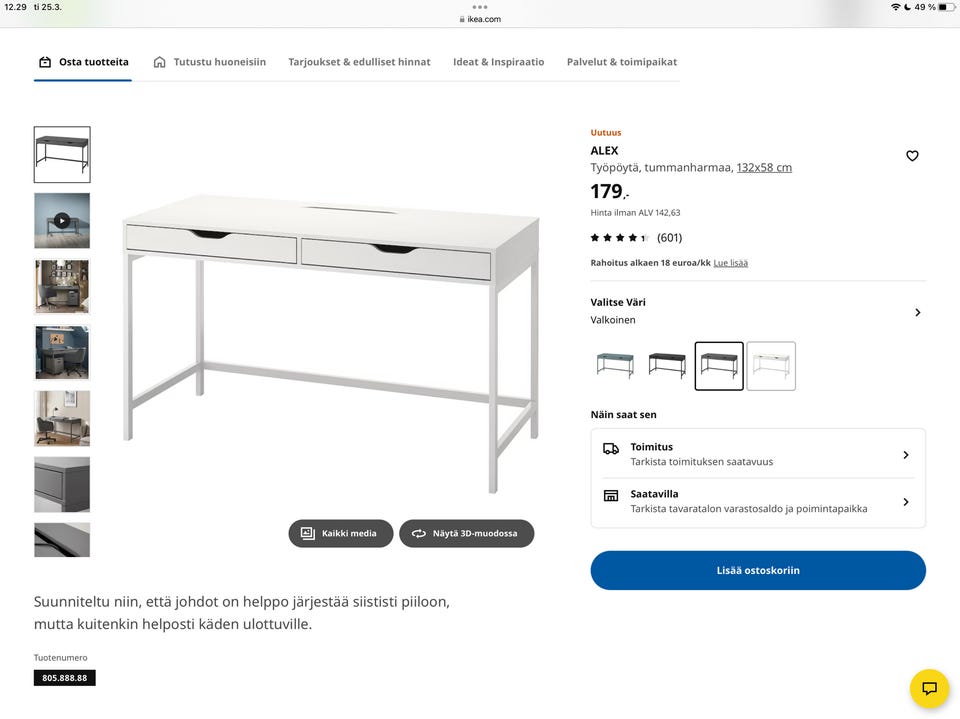This screenshot has height=719, width=960.
Task: Switch to Ideat & Inspiraatio tab
Action: pos(498,62)
